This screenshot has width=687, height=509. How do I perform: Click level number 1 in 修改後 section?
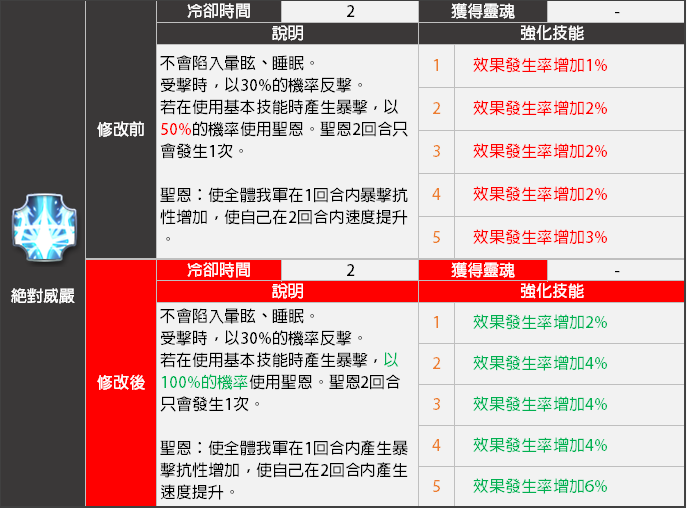point(436,322)
